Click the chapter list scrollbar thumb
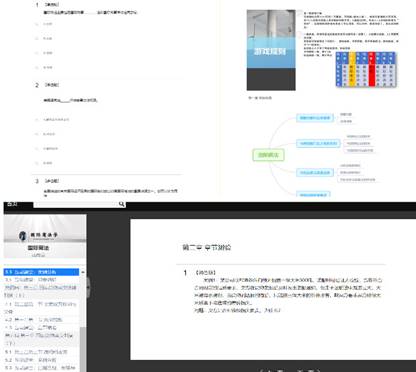This screenshot has height=372, width=416. coord(83,348)
